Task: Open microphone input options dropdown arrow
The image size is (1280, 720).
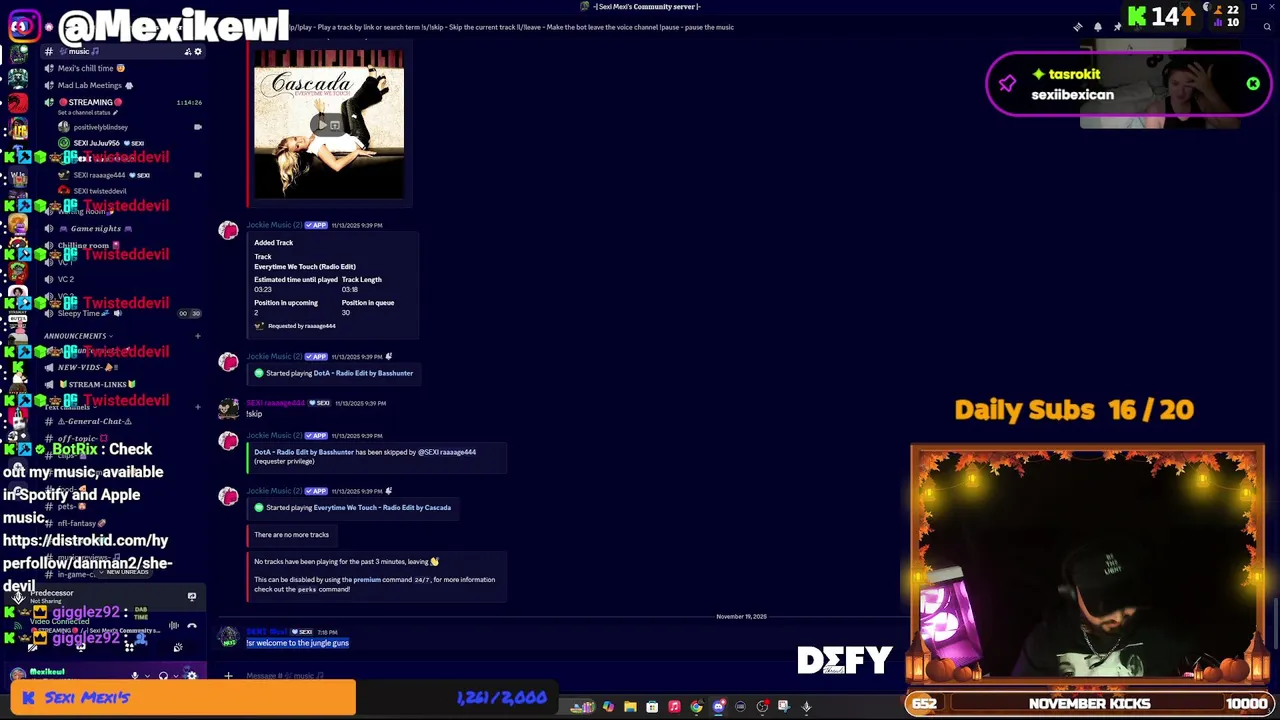Action: click(147, 676)
